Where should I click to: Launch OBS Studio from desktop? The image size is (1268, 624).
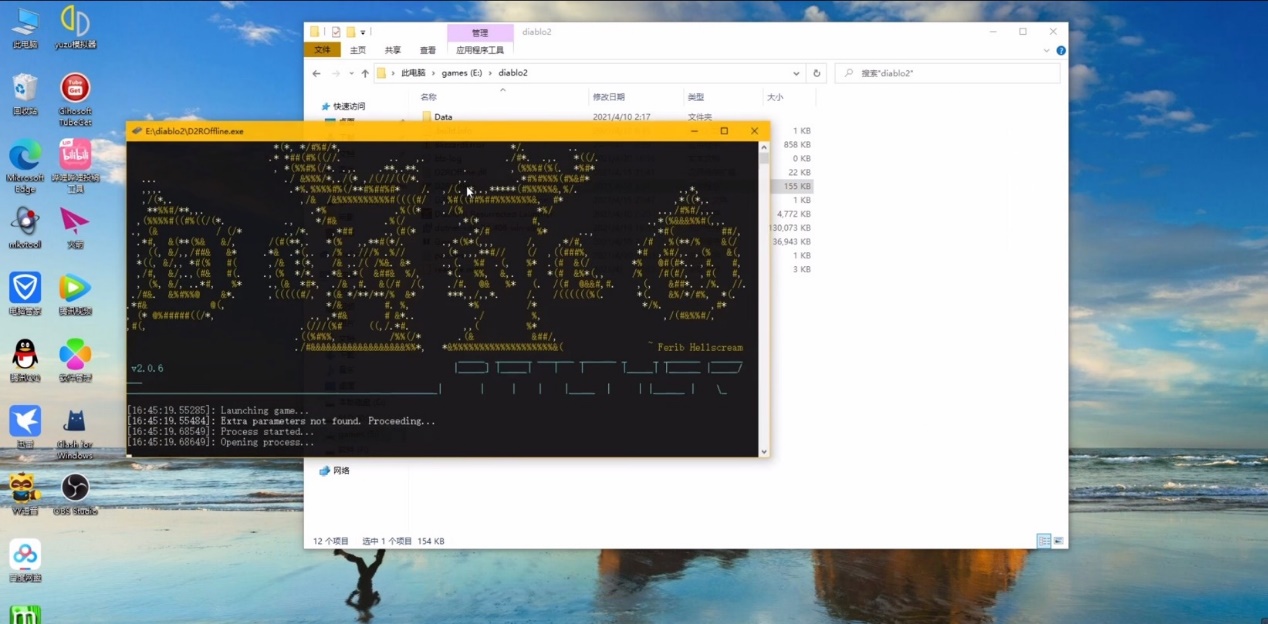[75, 494]
